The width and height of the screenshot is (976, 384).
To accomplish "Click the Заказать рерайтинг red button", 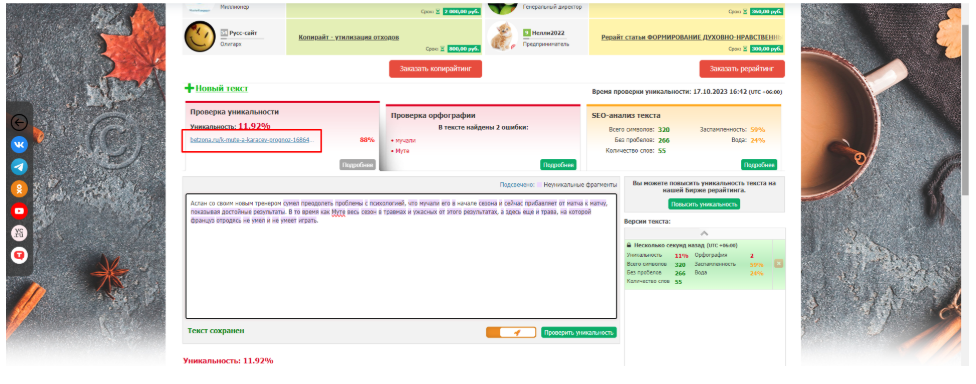I will 741,69.
